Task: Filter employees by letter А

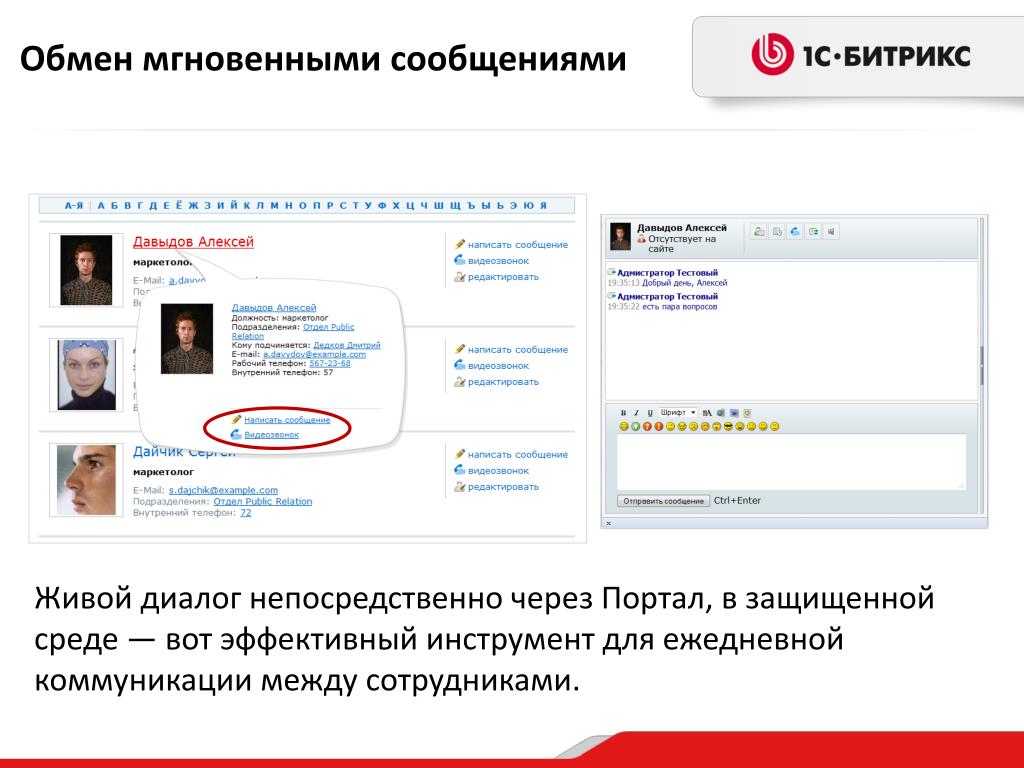Action: [x=101, y=205]
